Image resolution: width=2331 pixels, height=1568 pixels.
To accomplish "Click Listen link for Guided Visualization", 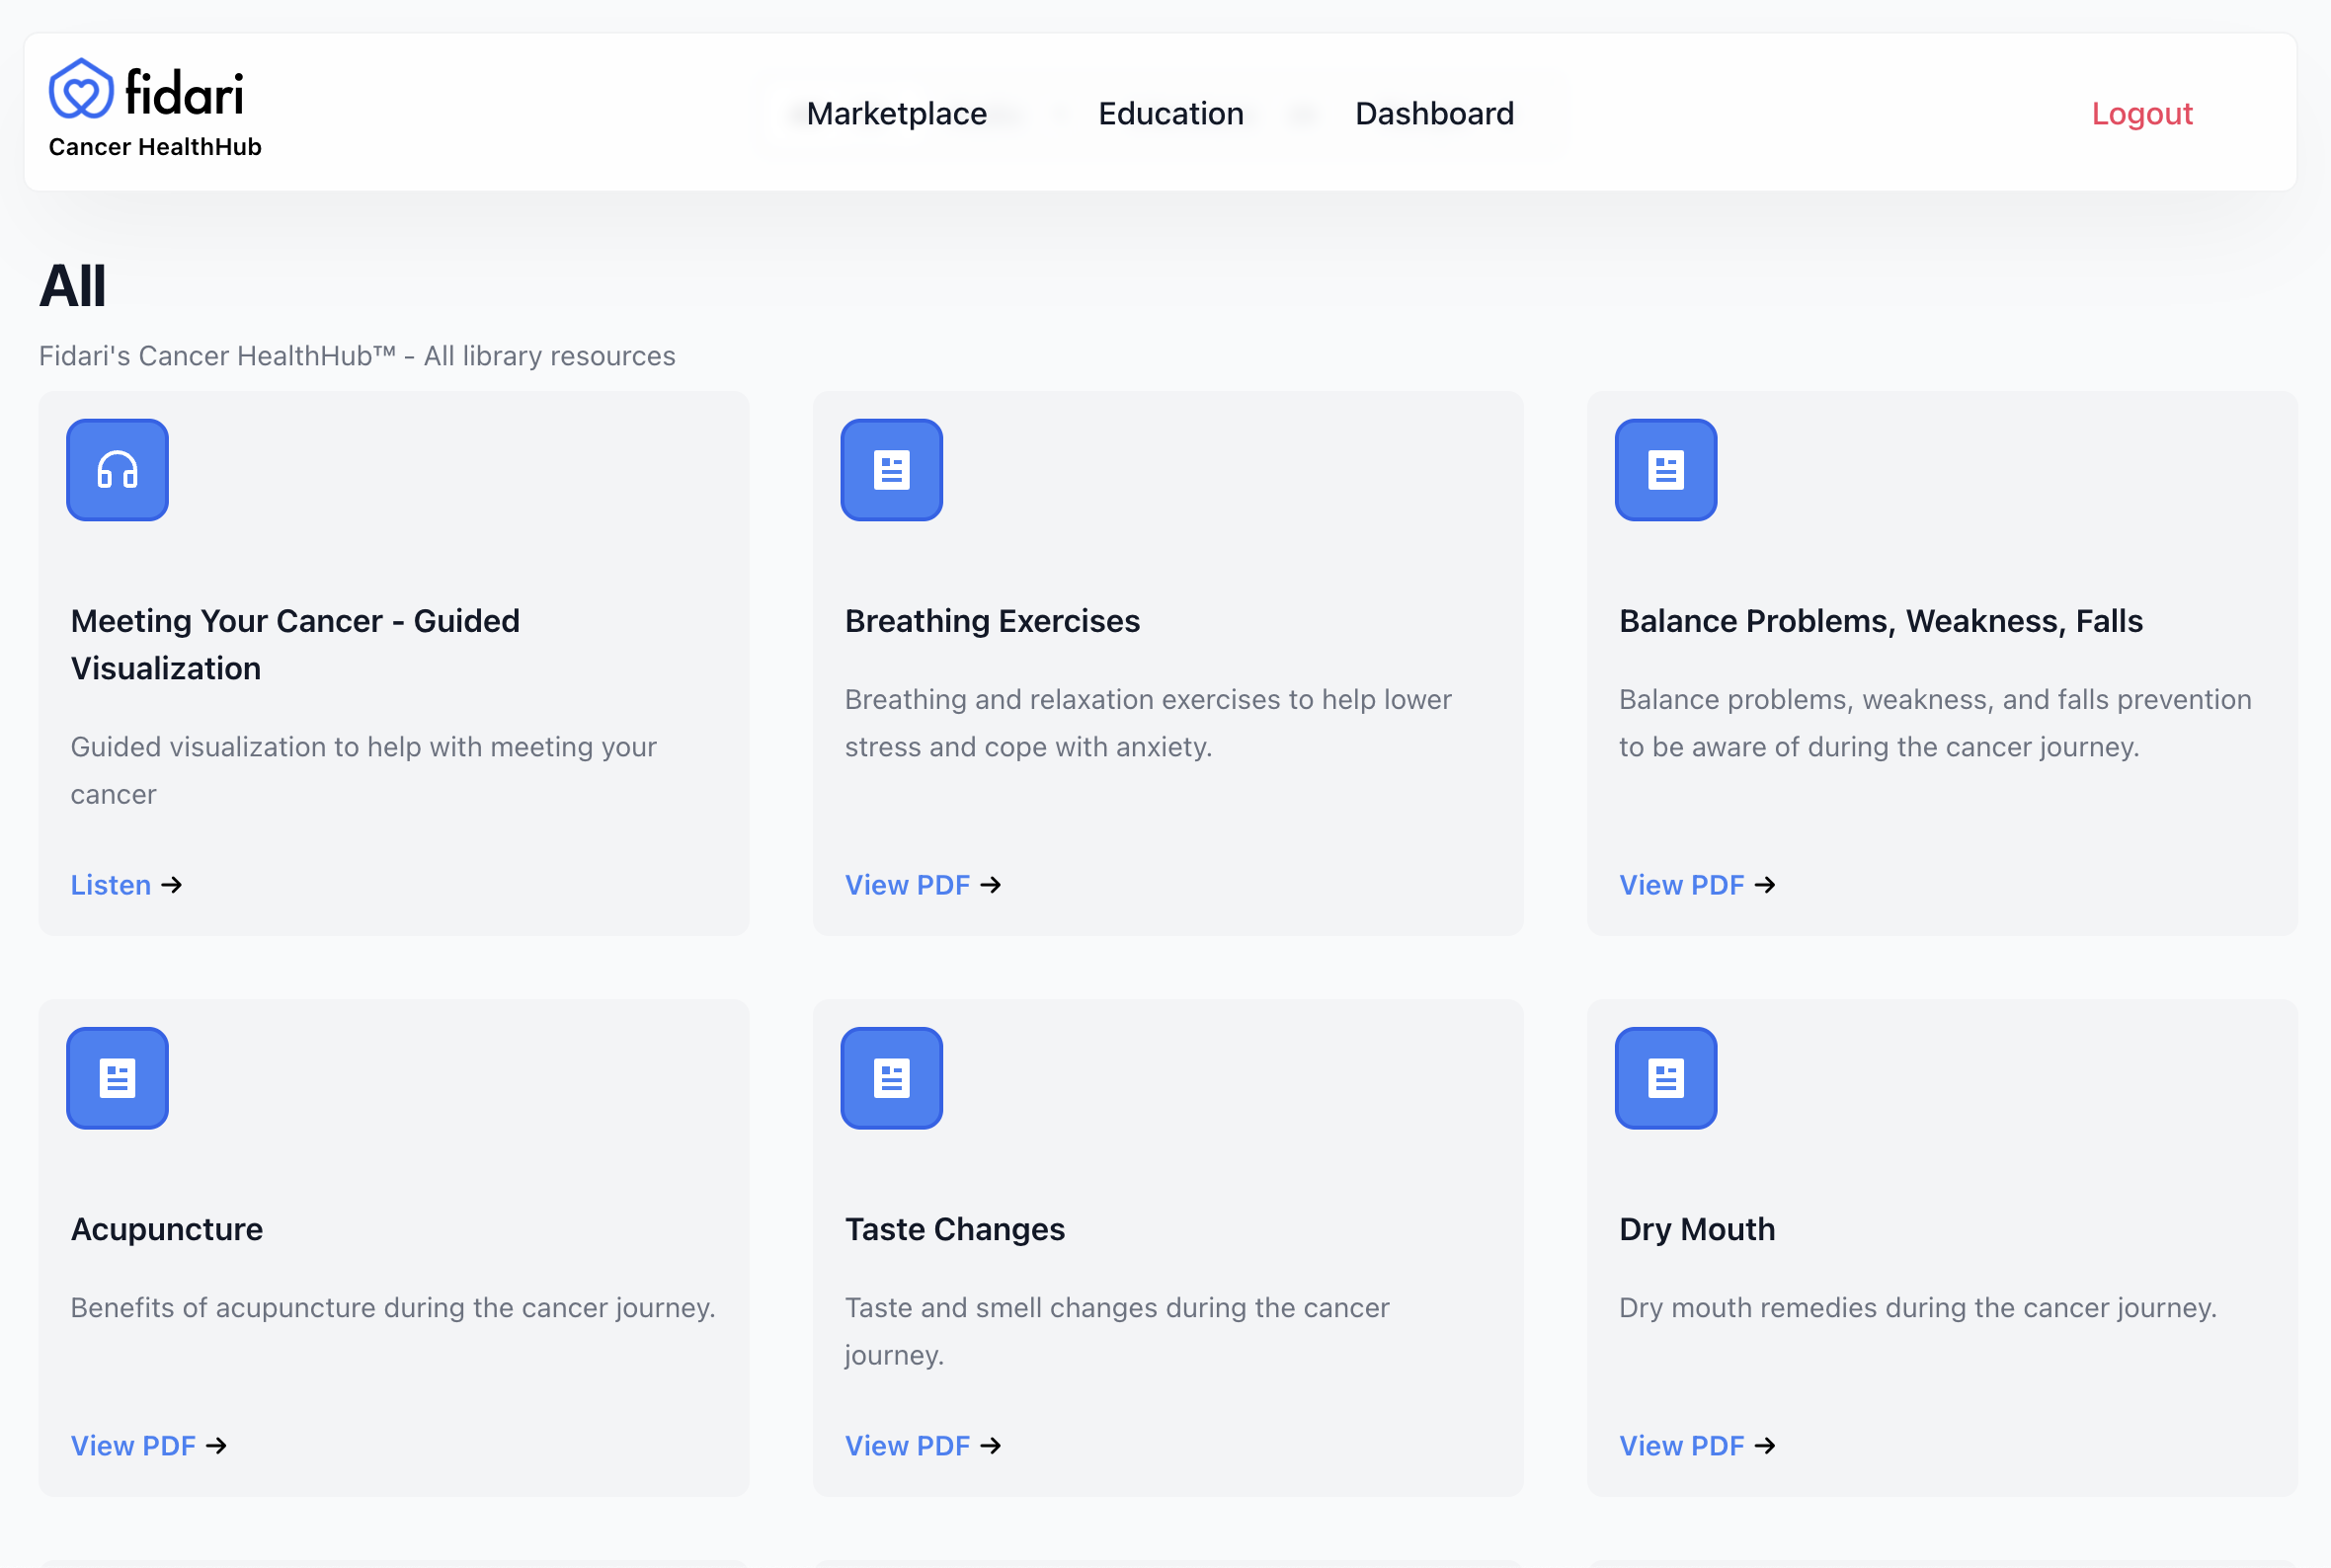I will pos(126,885).
